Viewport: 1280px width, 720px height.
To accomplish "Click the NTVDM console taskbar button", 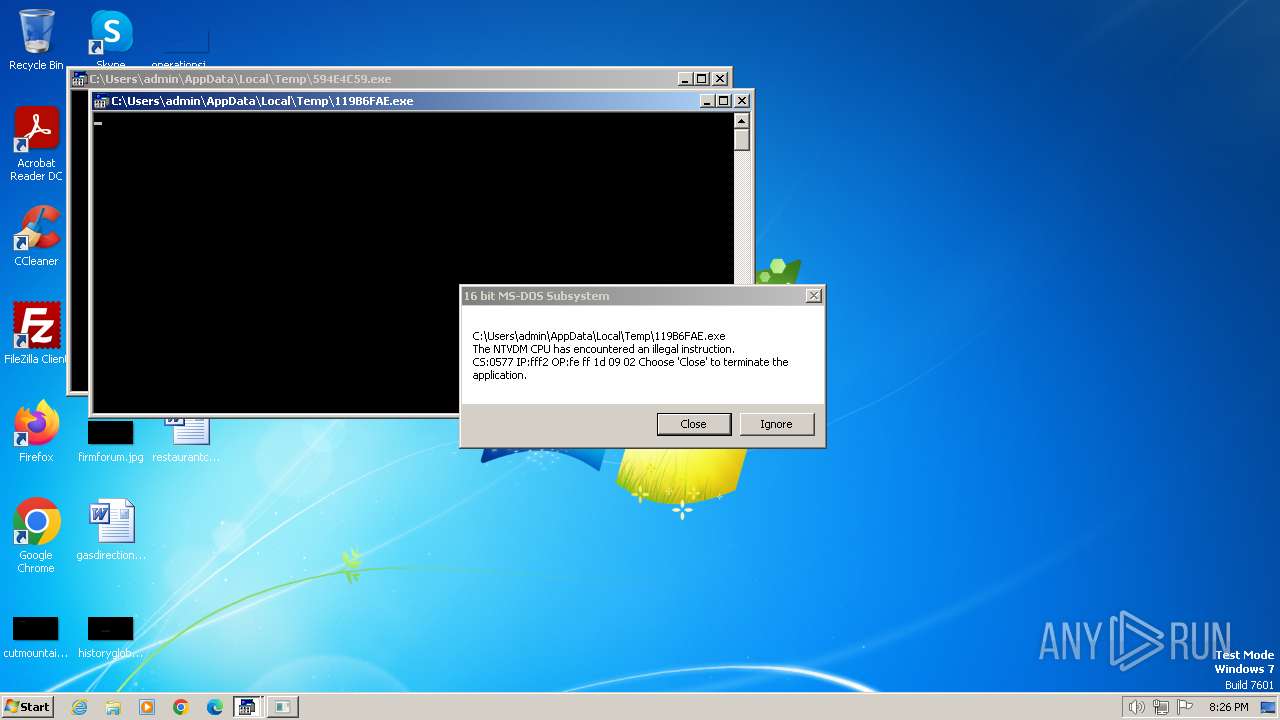I will pos(247,707).
